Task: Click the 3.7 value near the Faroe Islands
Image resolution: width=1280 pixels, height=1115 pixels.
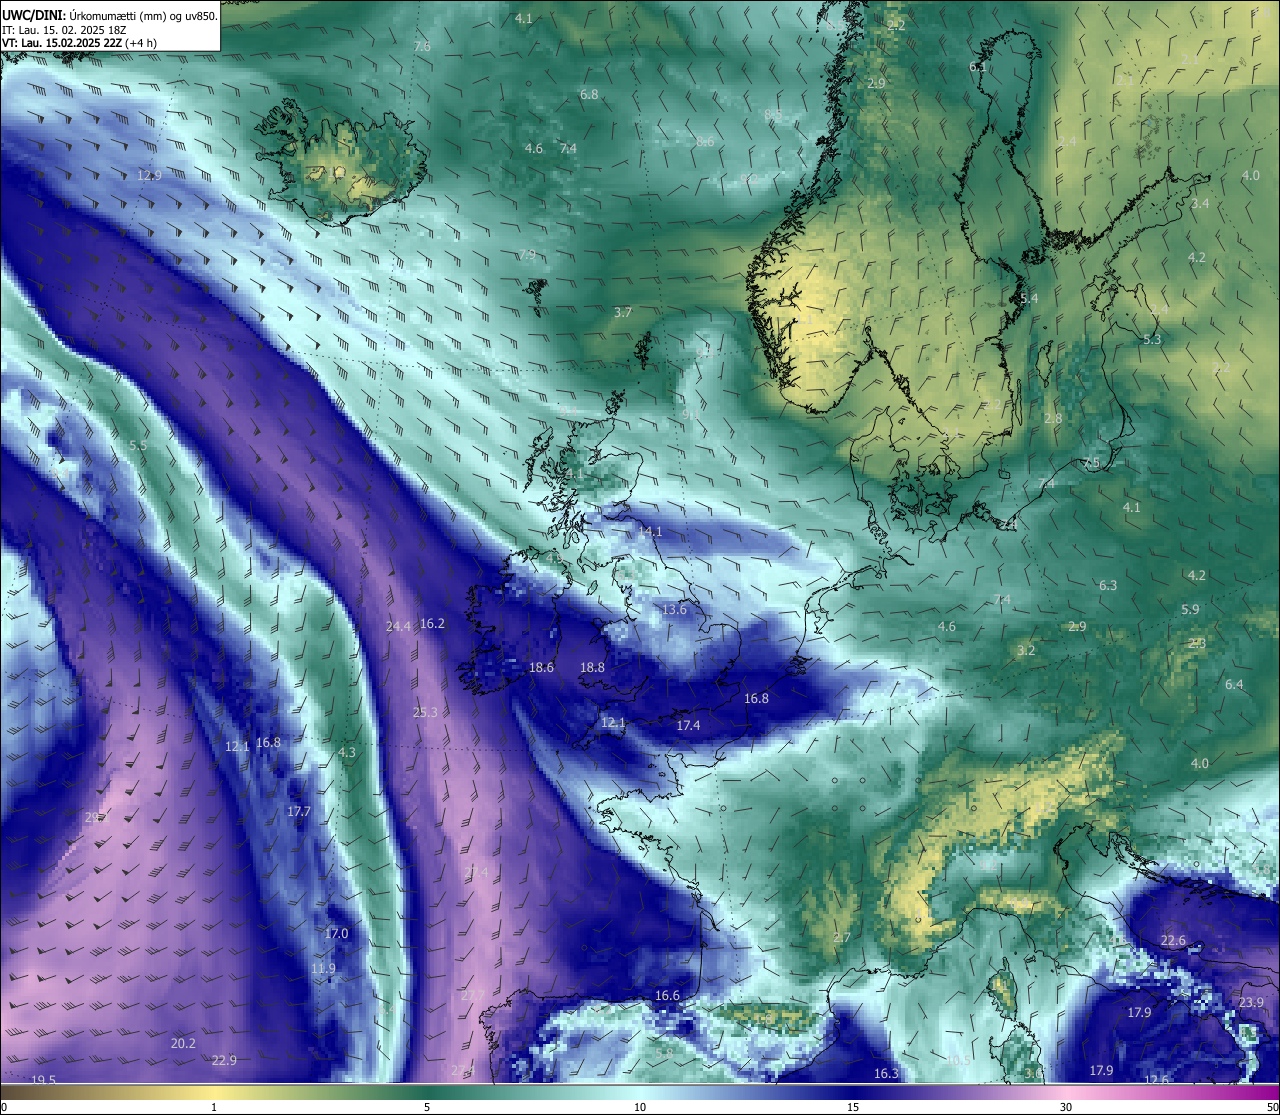Action: point(623,313)
